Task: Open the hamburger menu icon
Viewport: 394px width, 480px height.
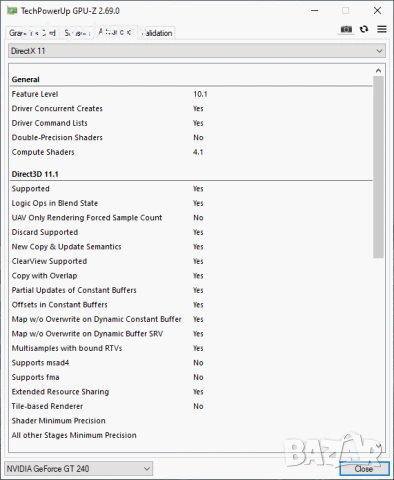Action: pos(382,29)
